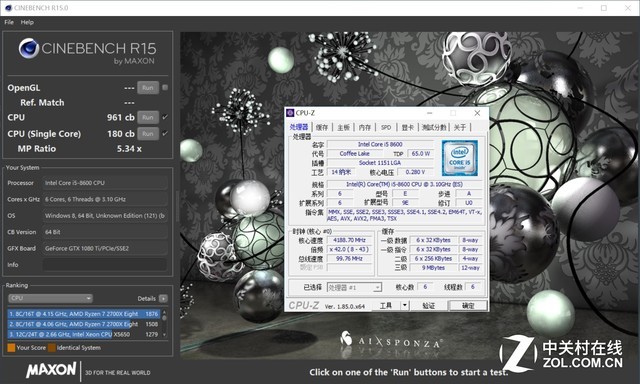Click the 确定 button in CPU-Z
This screenshot has width=640, height=384.
coord(468,305)
